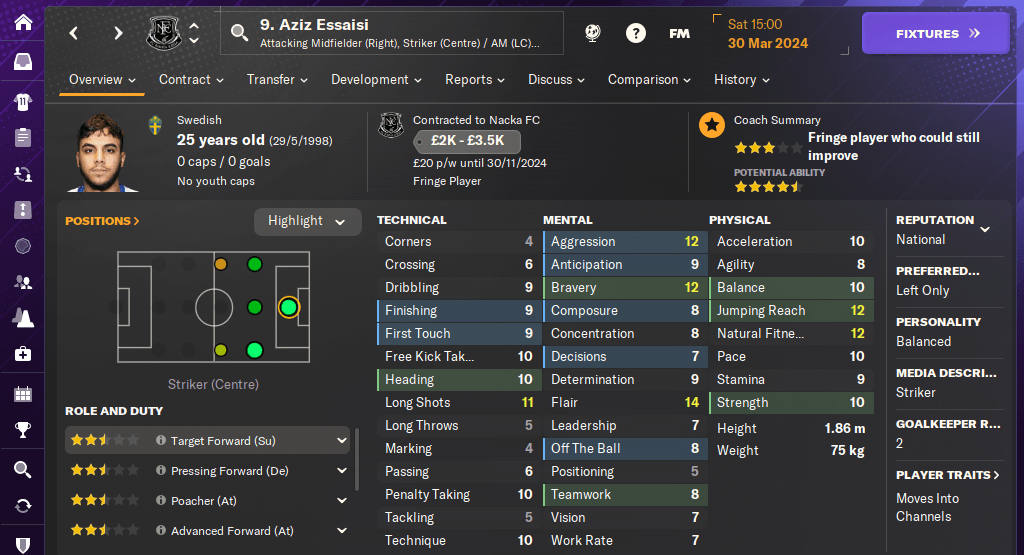1024x555 pixels.
Task: Open the Player Traits link
Action: pyautogui.click(x=947, y=475)
